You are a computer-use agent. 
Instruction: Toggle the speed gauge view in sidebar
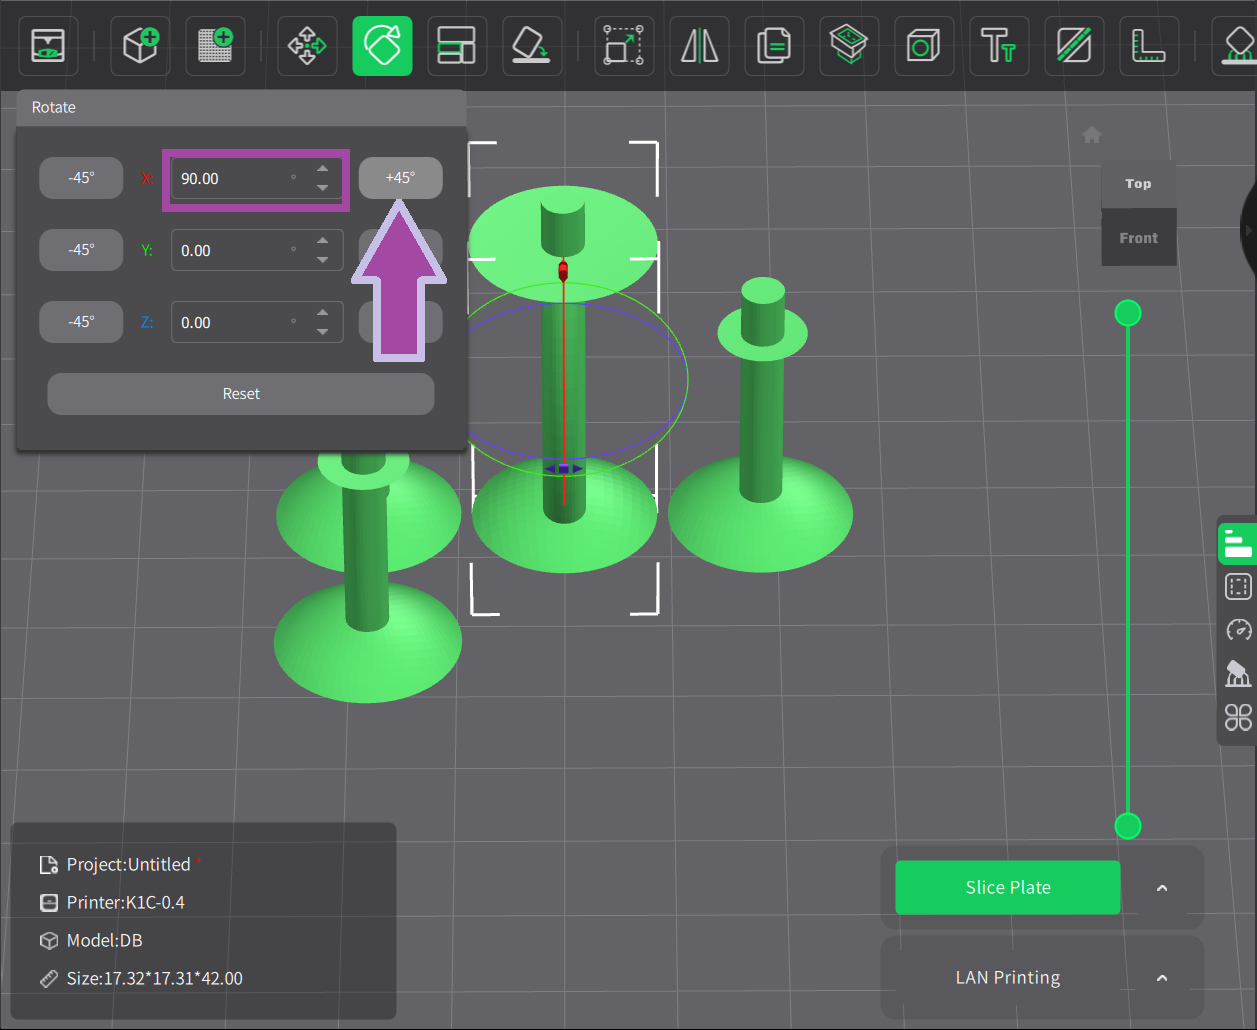coord(1238,630)
